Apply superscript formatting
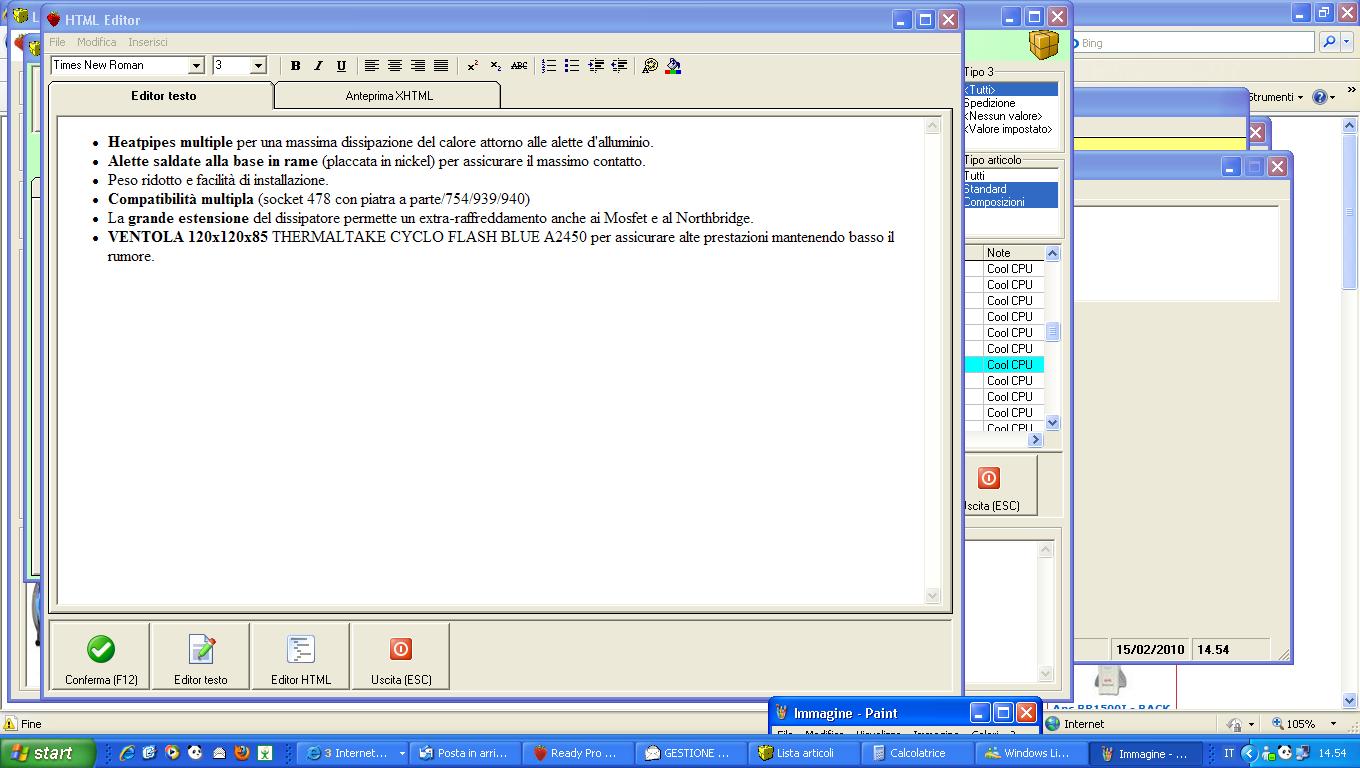This screenshot has height=768, width=1360. click(472, 66)
